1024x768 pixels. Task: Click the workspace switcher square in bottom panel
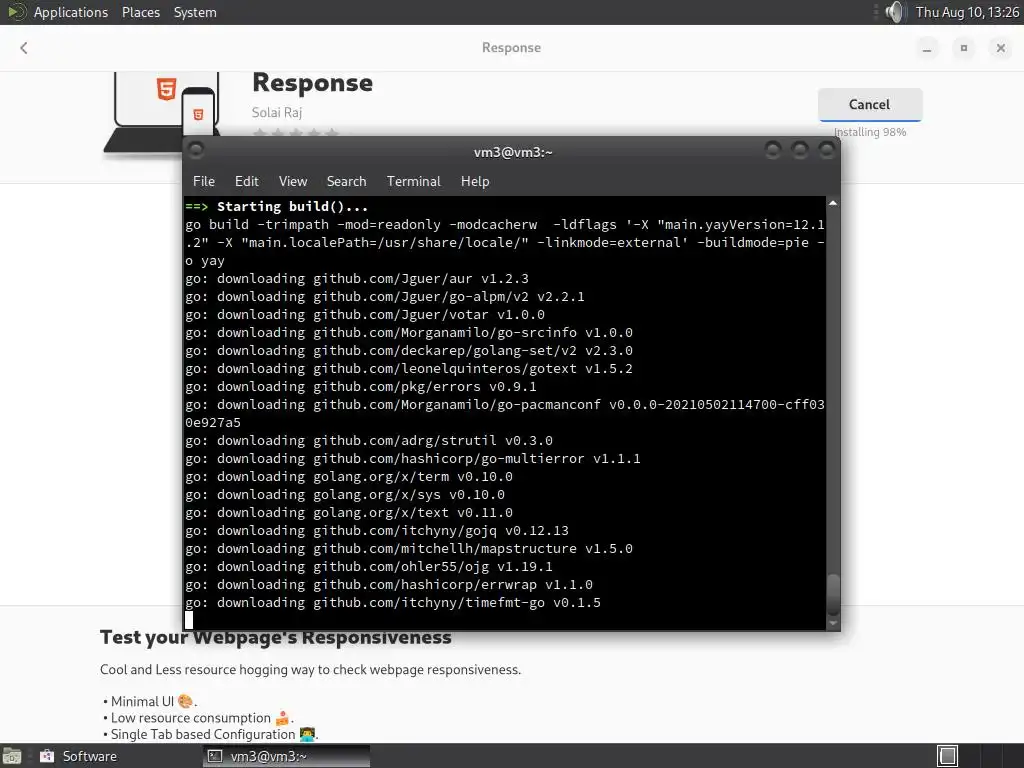(x=948, y=756)
